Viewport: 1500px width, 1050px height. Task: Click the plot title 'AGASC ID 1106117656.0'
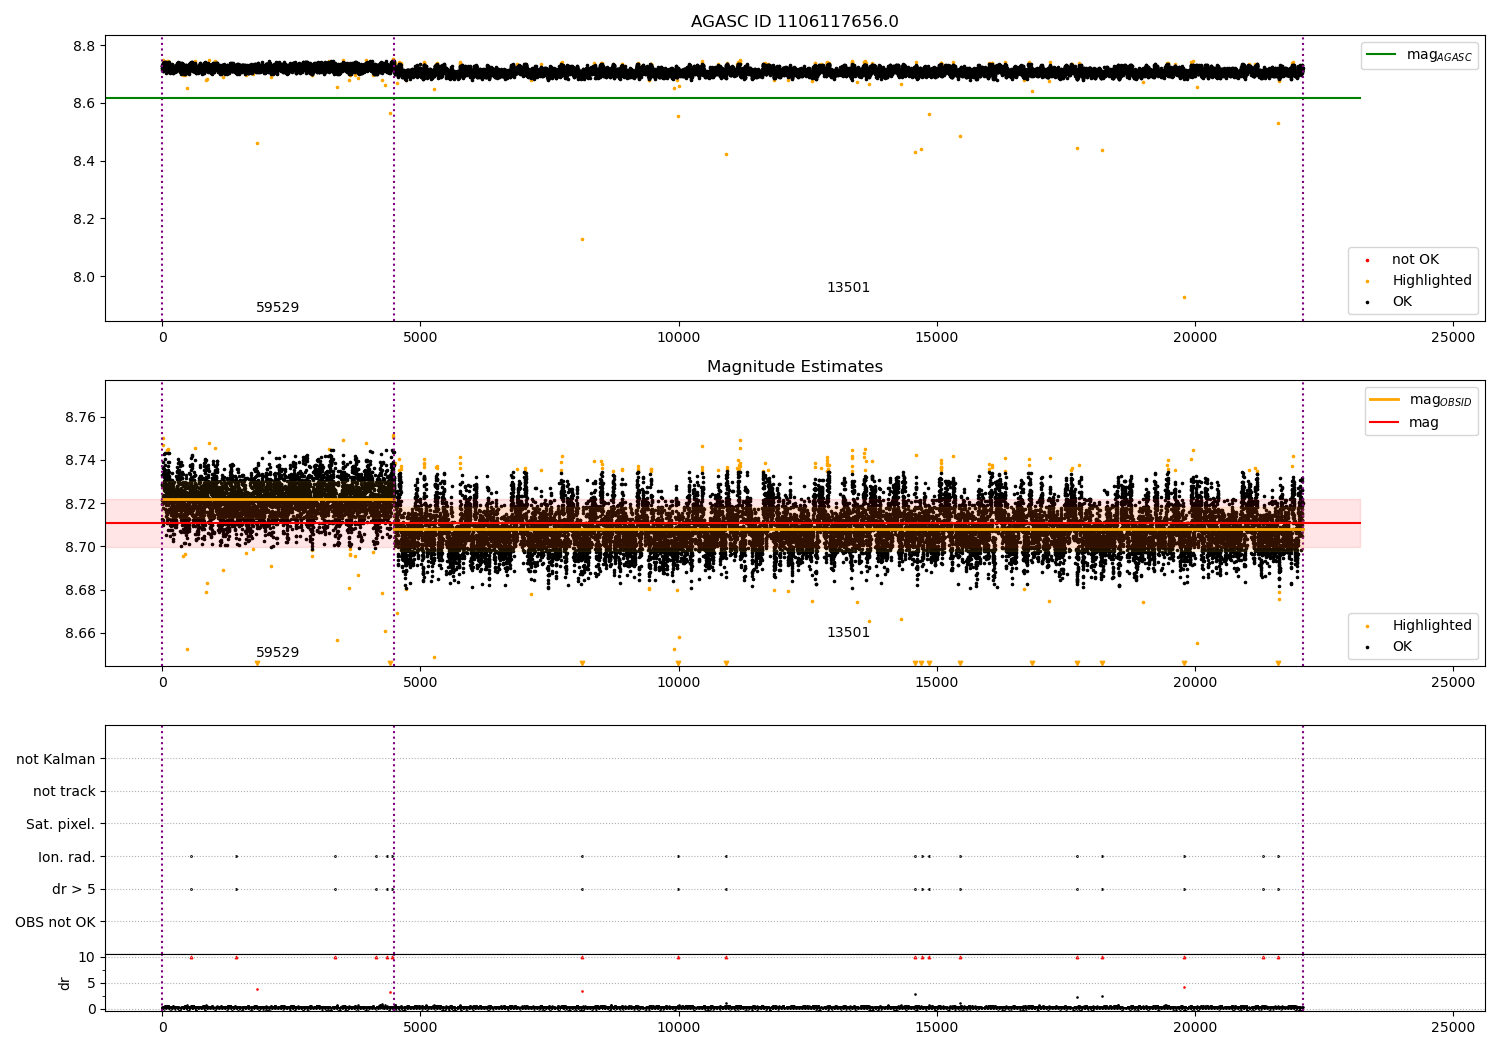point(794,22)
